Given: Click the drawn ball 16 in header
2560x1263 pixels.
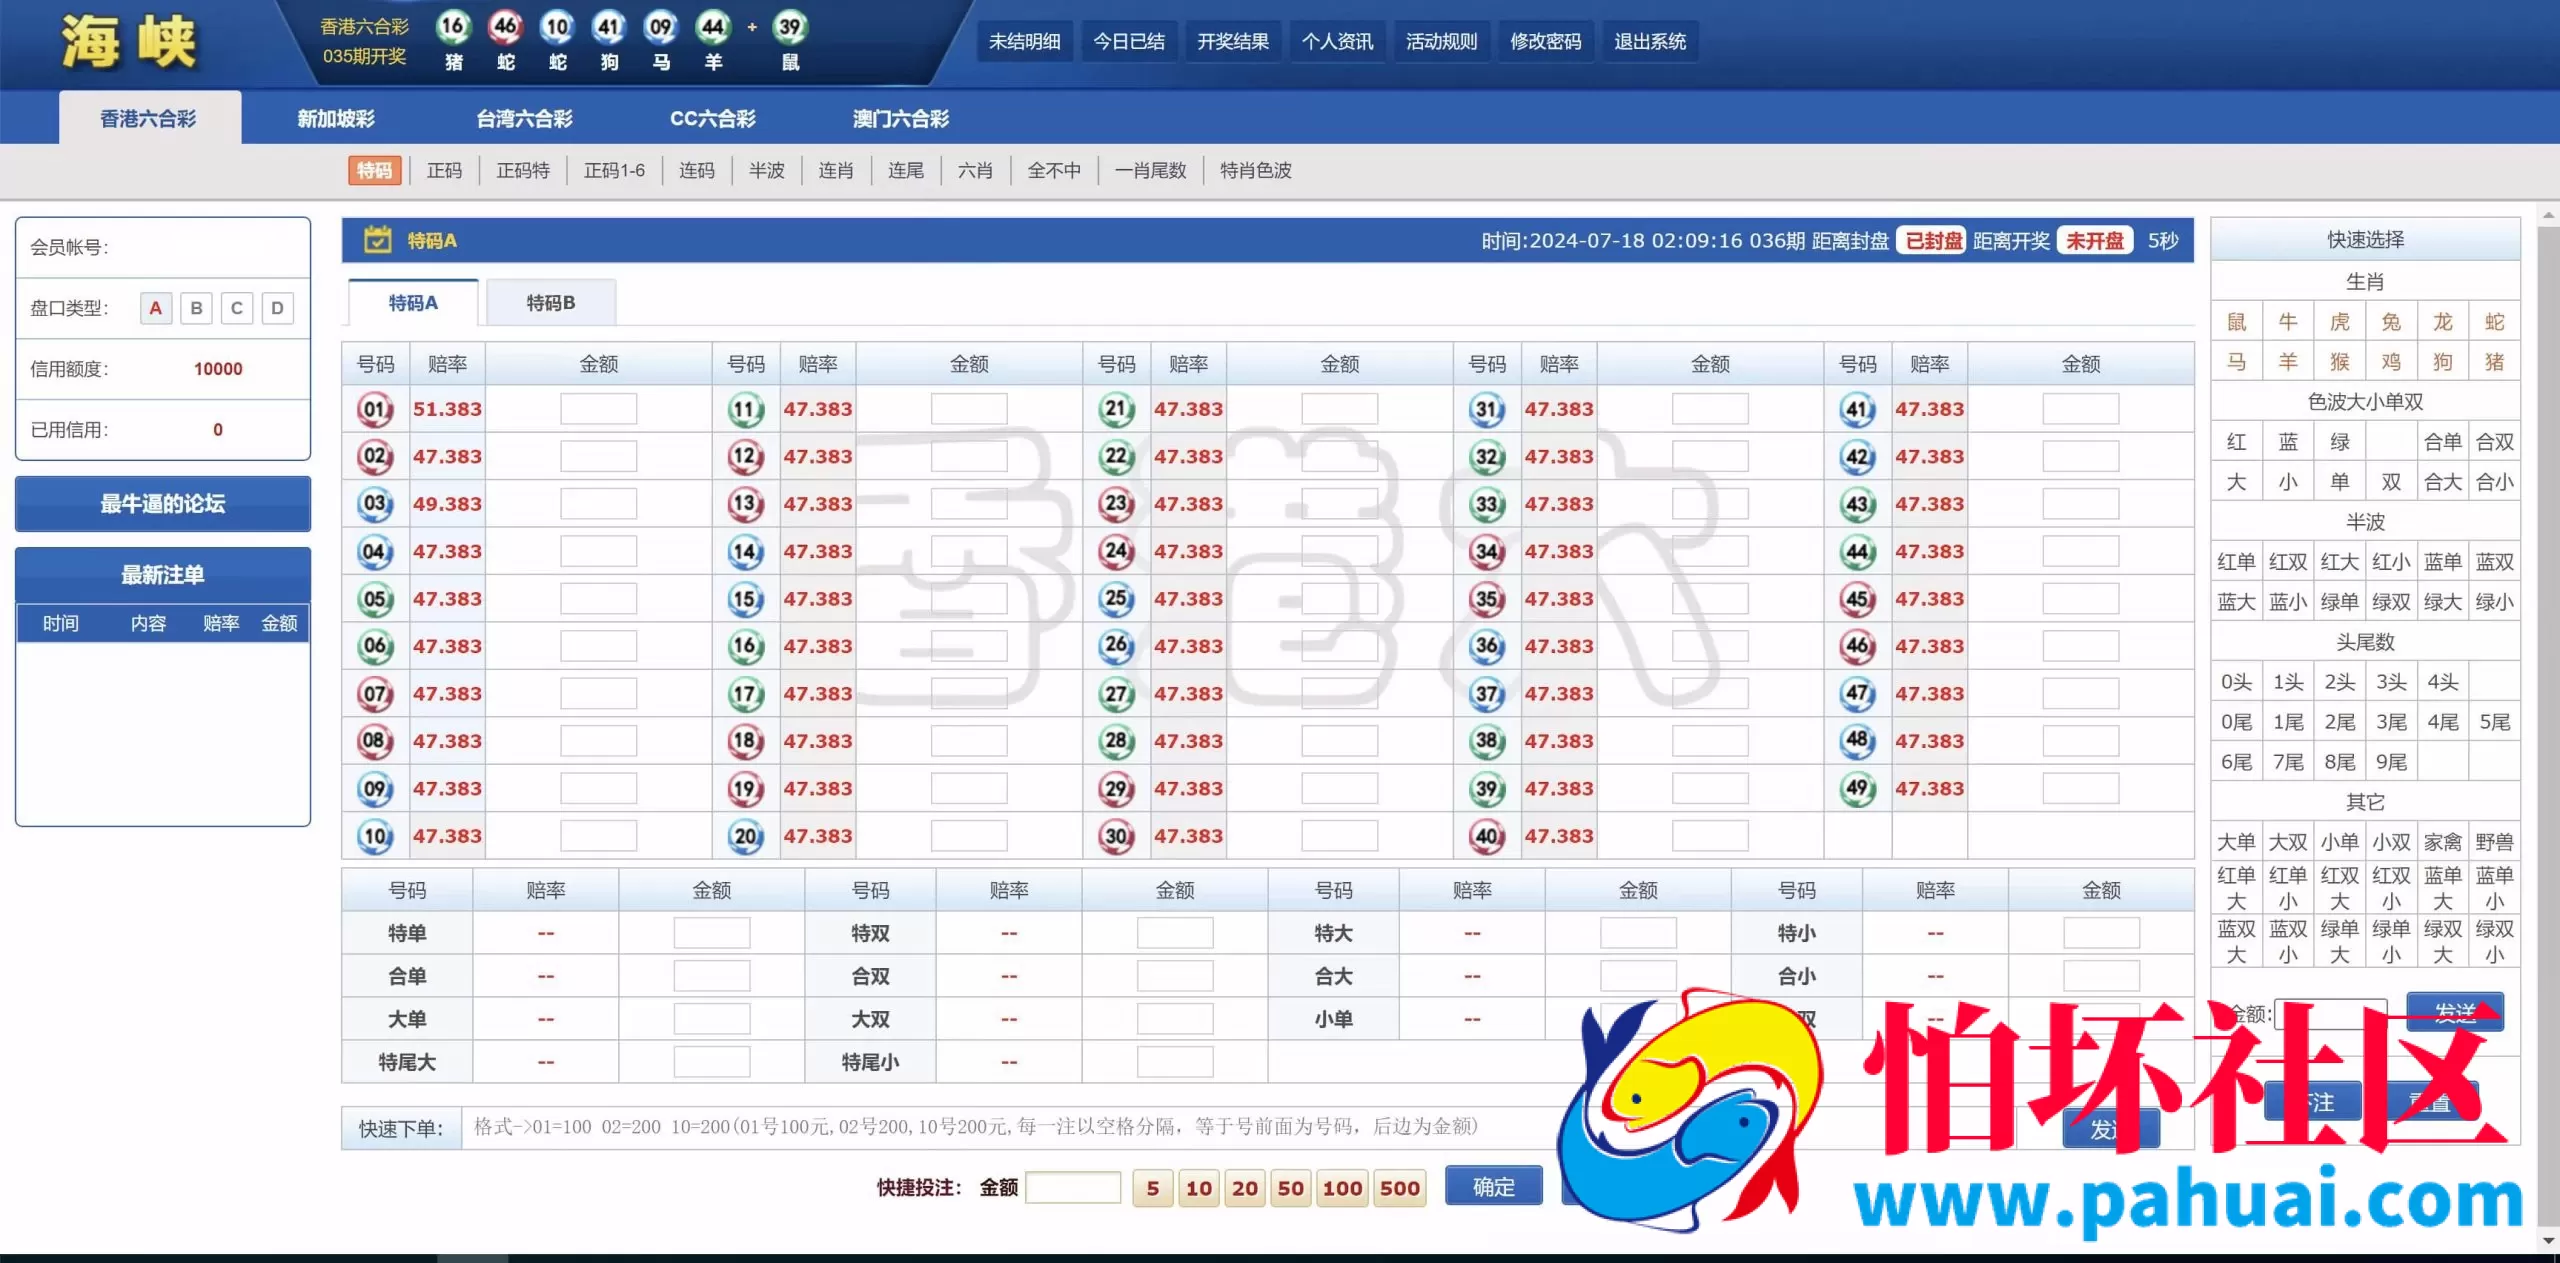Looking at the screenshot, I should pos(453,27).
